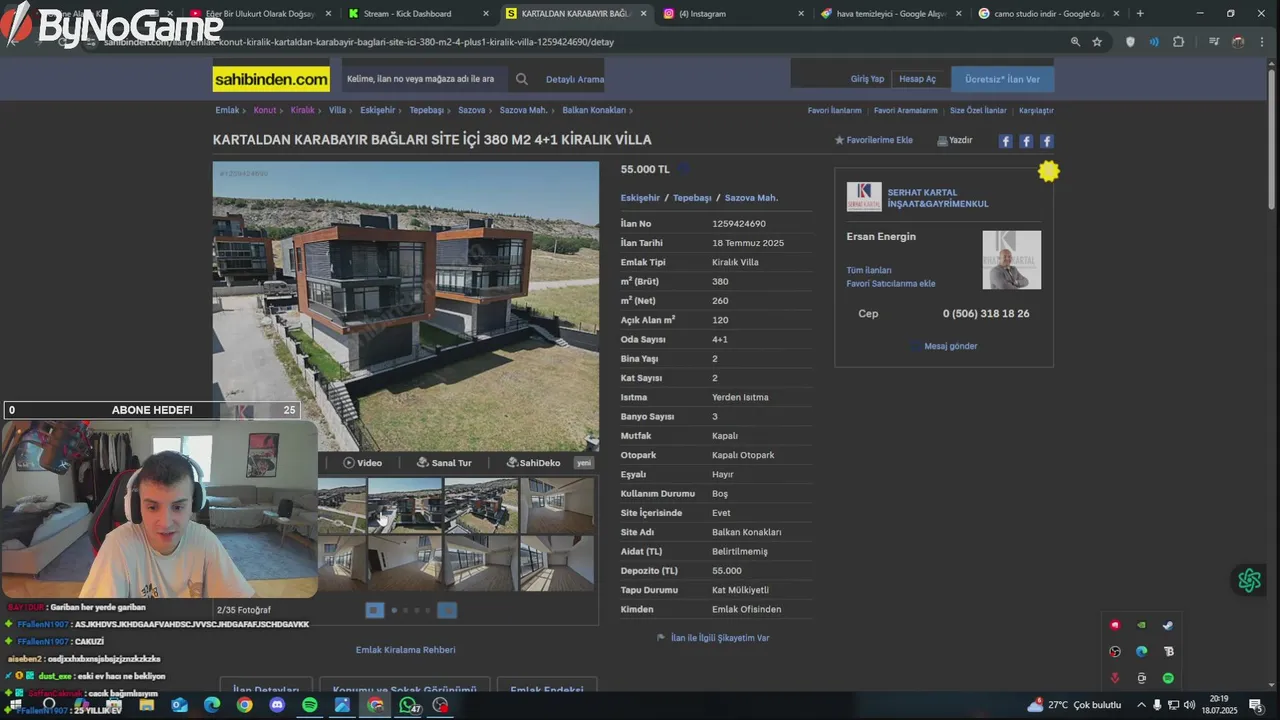The height and width of the screenshot is (720, 1280).
Task: Click the weather widget 27°C Çok bulutlu
Action: point(1074,705)
